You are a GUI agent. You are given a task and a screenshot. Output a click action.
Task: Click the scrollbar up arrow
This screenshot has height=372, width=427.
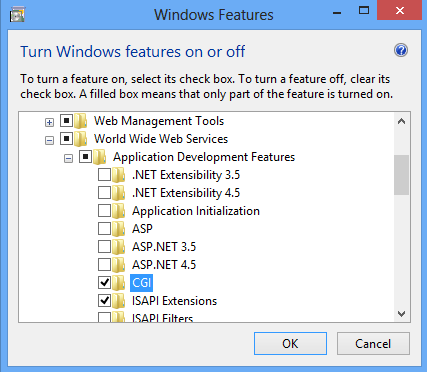pos(401,121)
